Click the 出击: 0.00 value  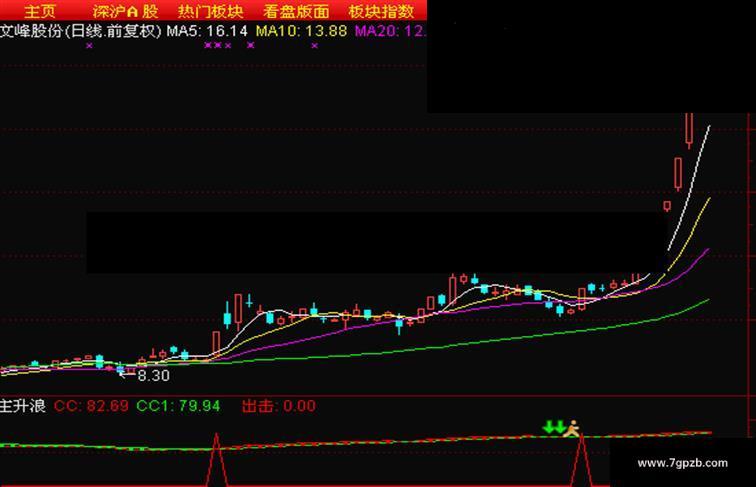(279, 406)
